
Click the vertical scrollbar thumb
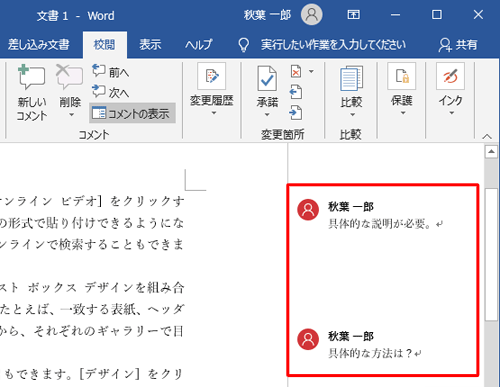click(491, 254)
